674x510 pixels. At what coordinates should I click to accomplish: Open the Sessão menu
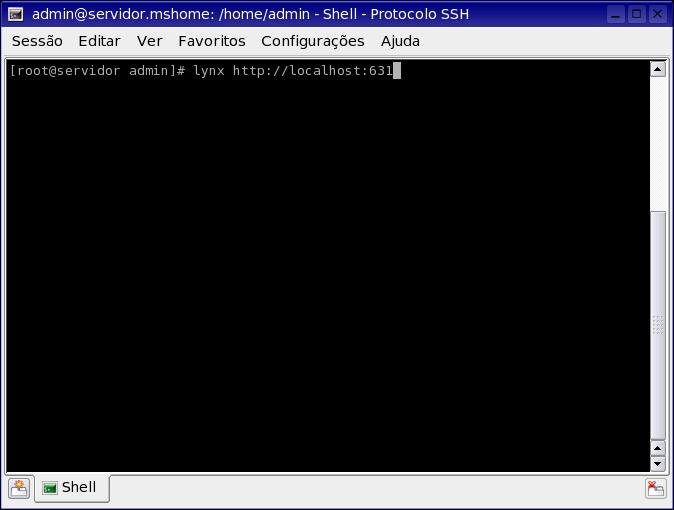click(37, 41)
